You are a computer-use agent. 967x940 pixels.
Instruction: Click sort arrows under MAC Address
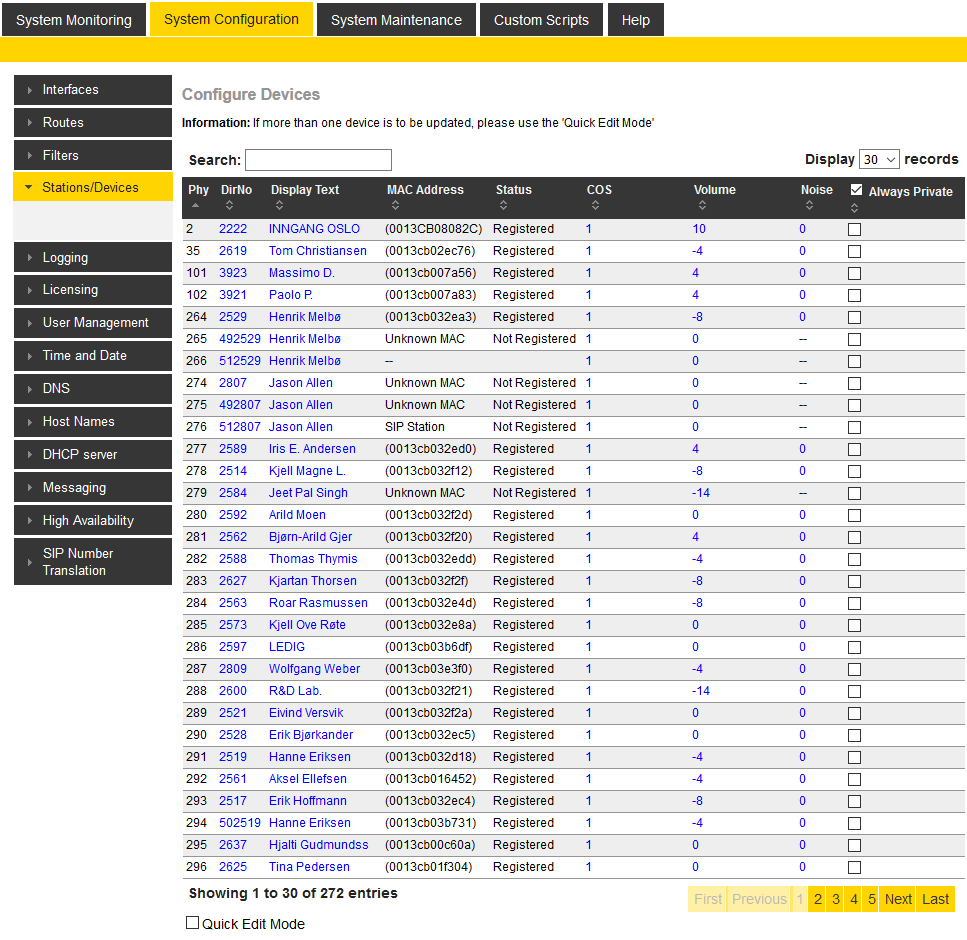point(394,206)
